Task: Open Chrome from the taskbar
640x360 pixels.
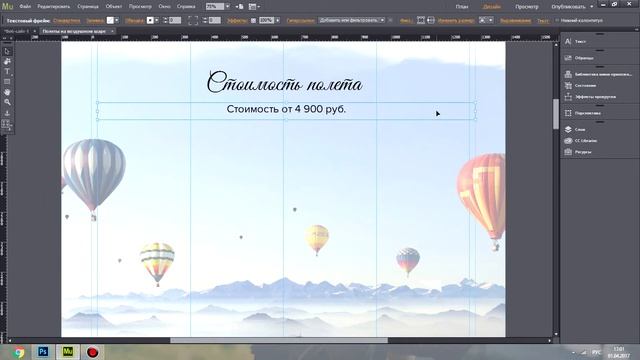Action: click(18, 352)
